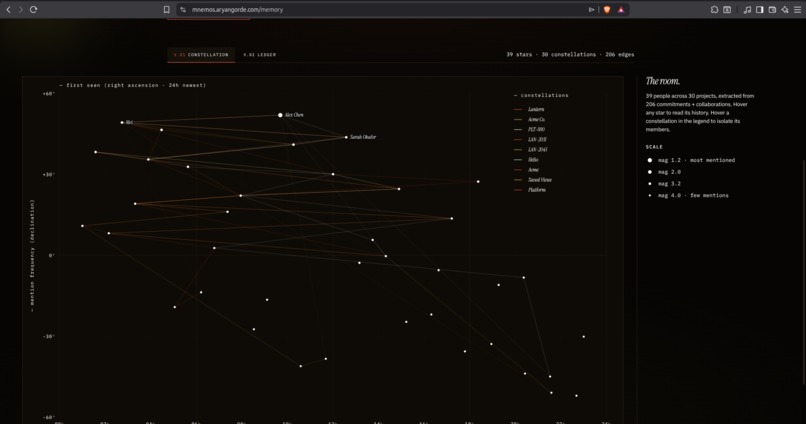Bookmark this page with the bookmark icon
The image size is (806, 424).
[167, 9]
